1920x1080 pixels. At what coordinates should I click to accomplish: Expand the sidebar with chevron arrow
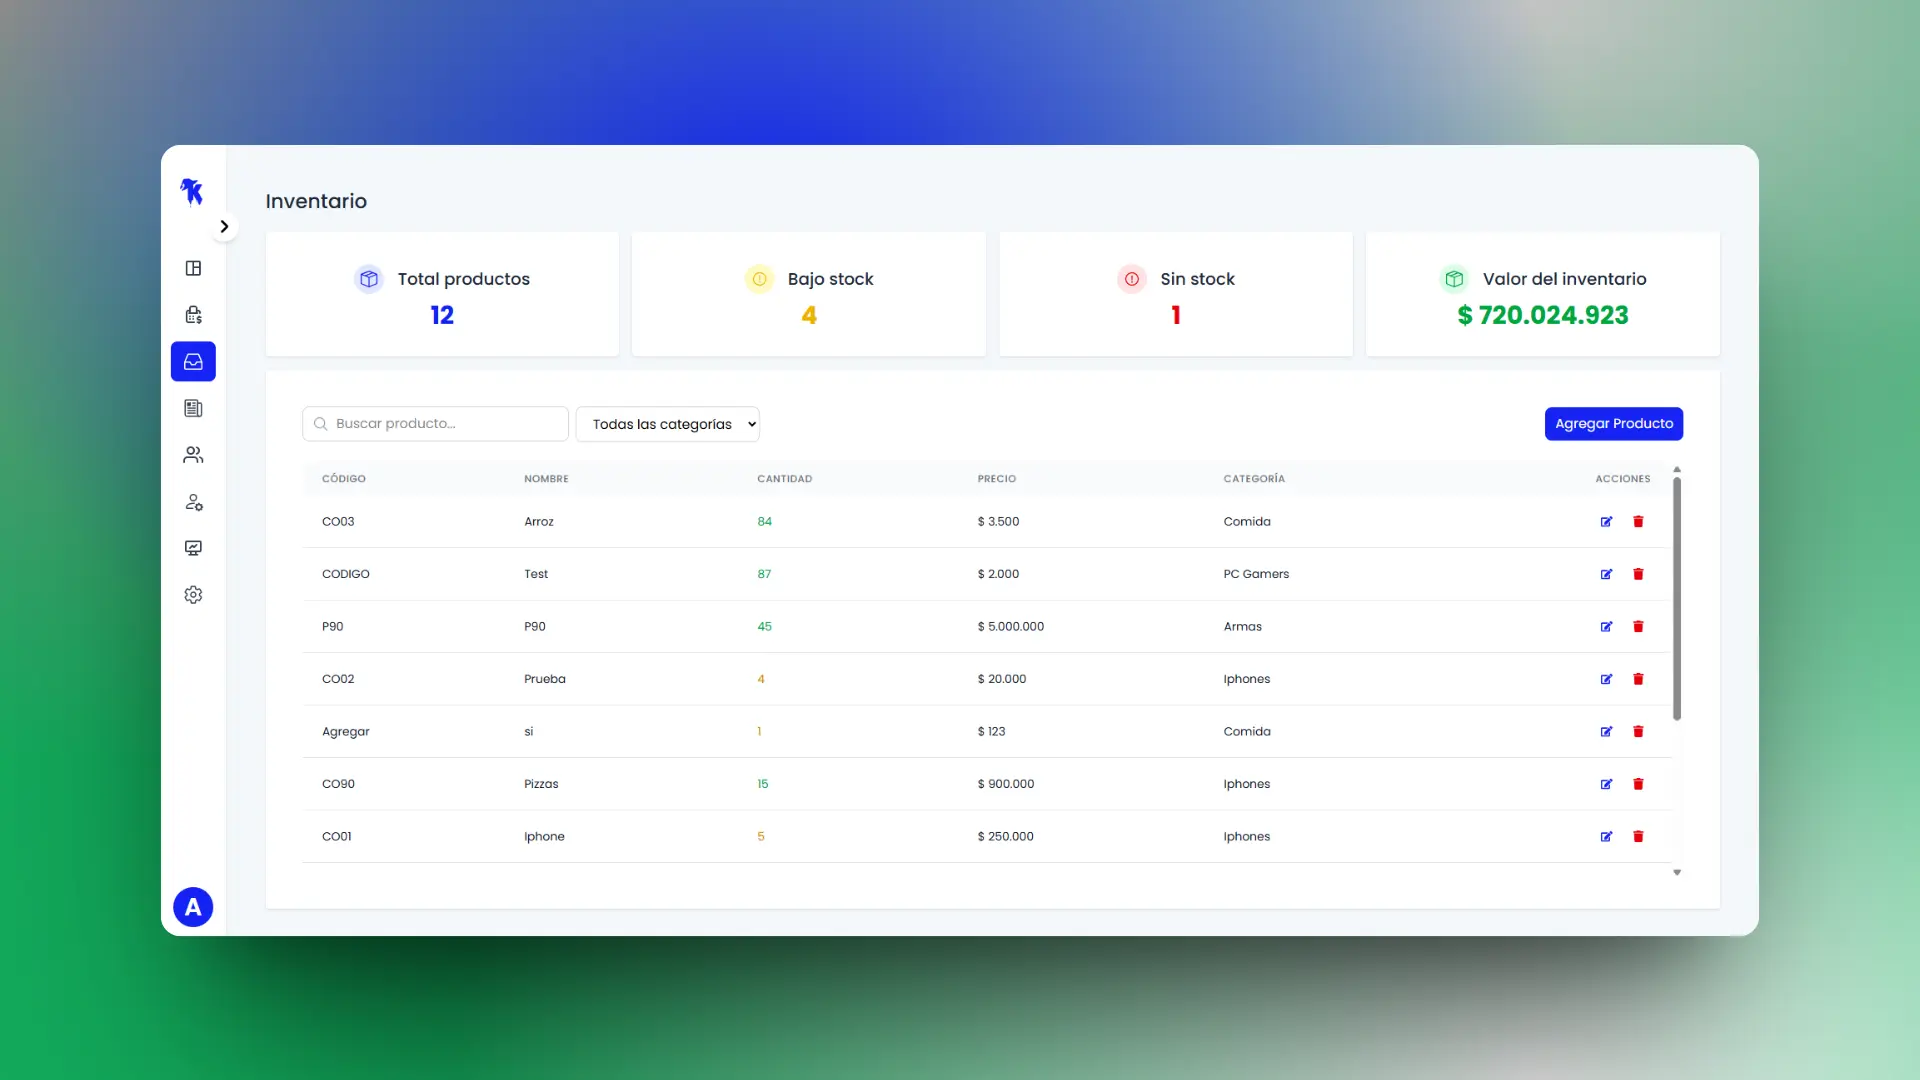(224, 227)
